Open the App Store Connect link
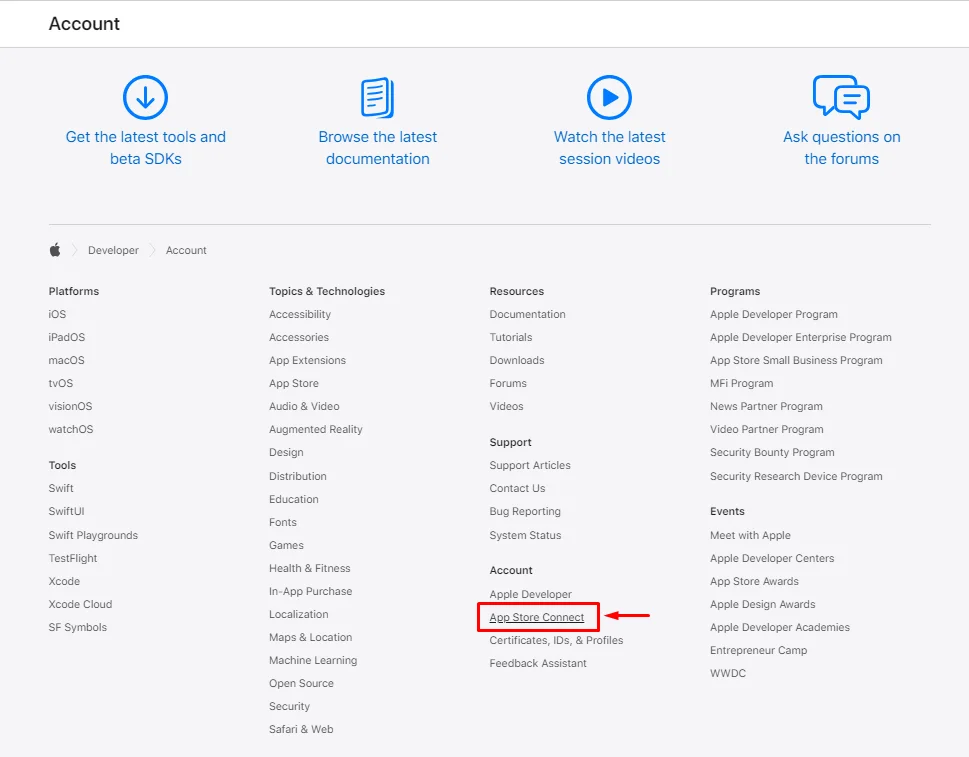This screenshot has height=757, width=969. click(536, 617)
